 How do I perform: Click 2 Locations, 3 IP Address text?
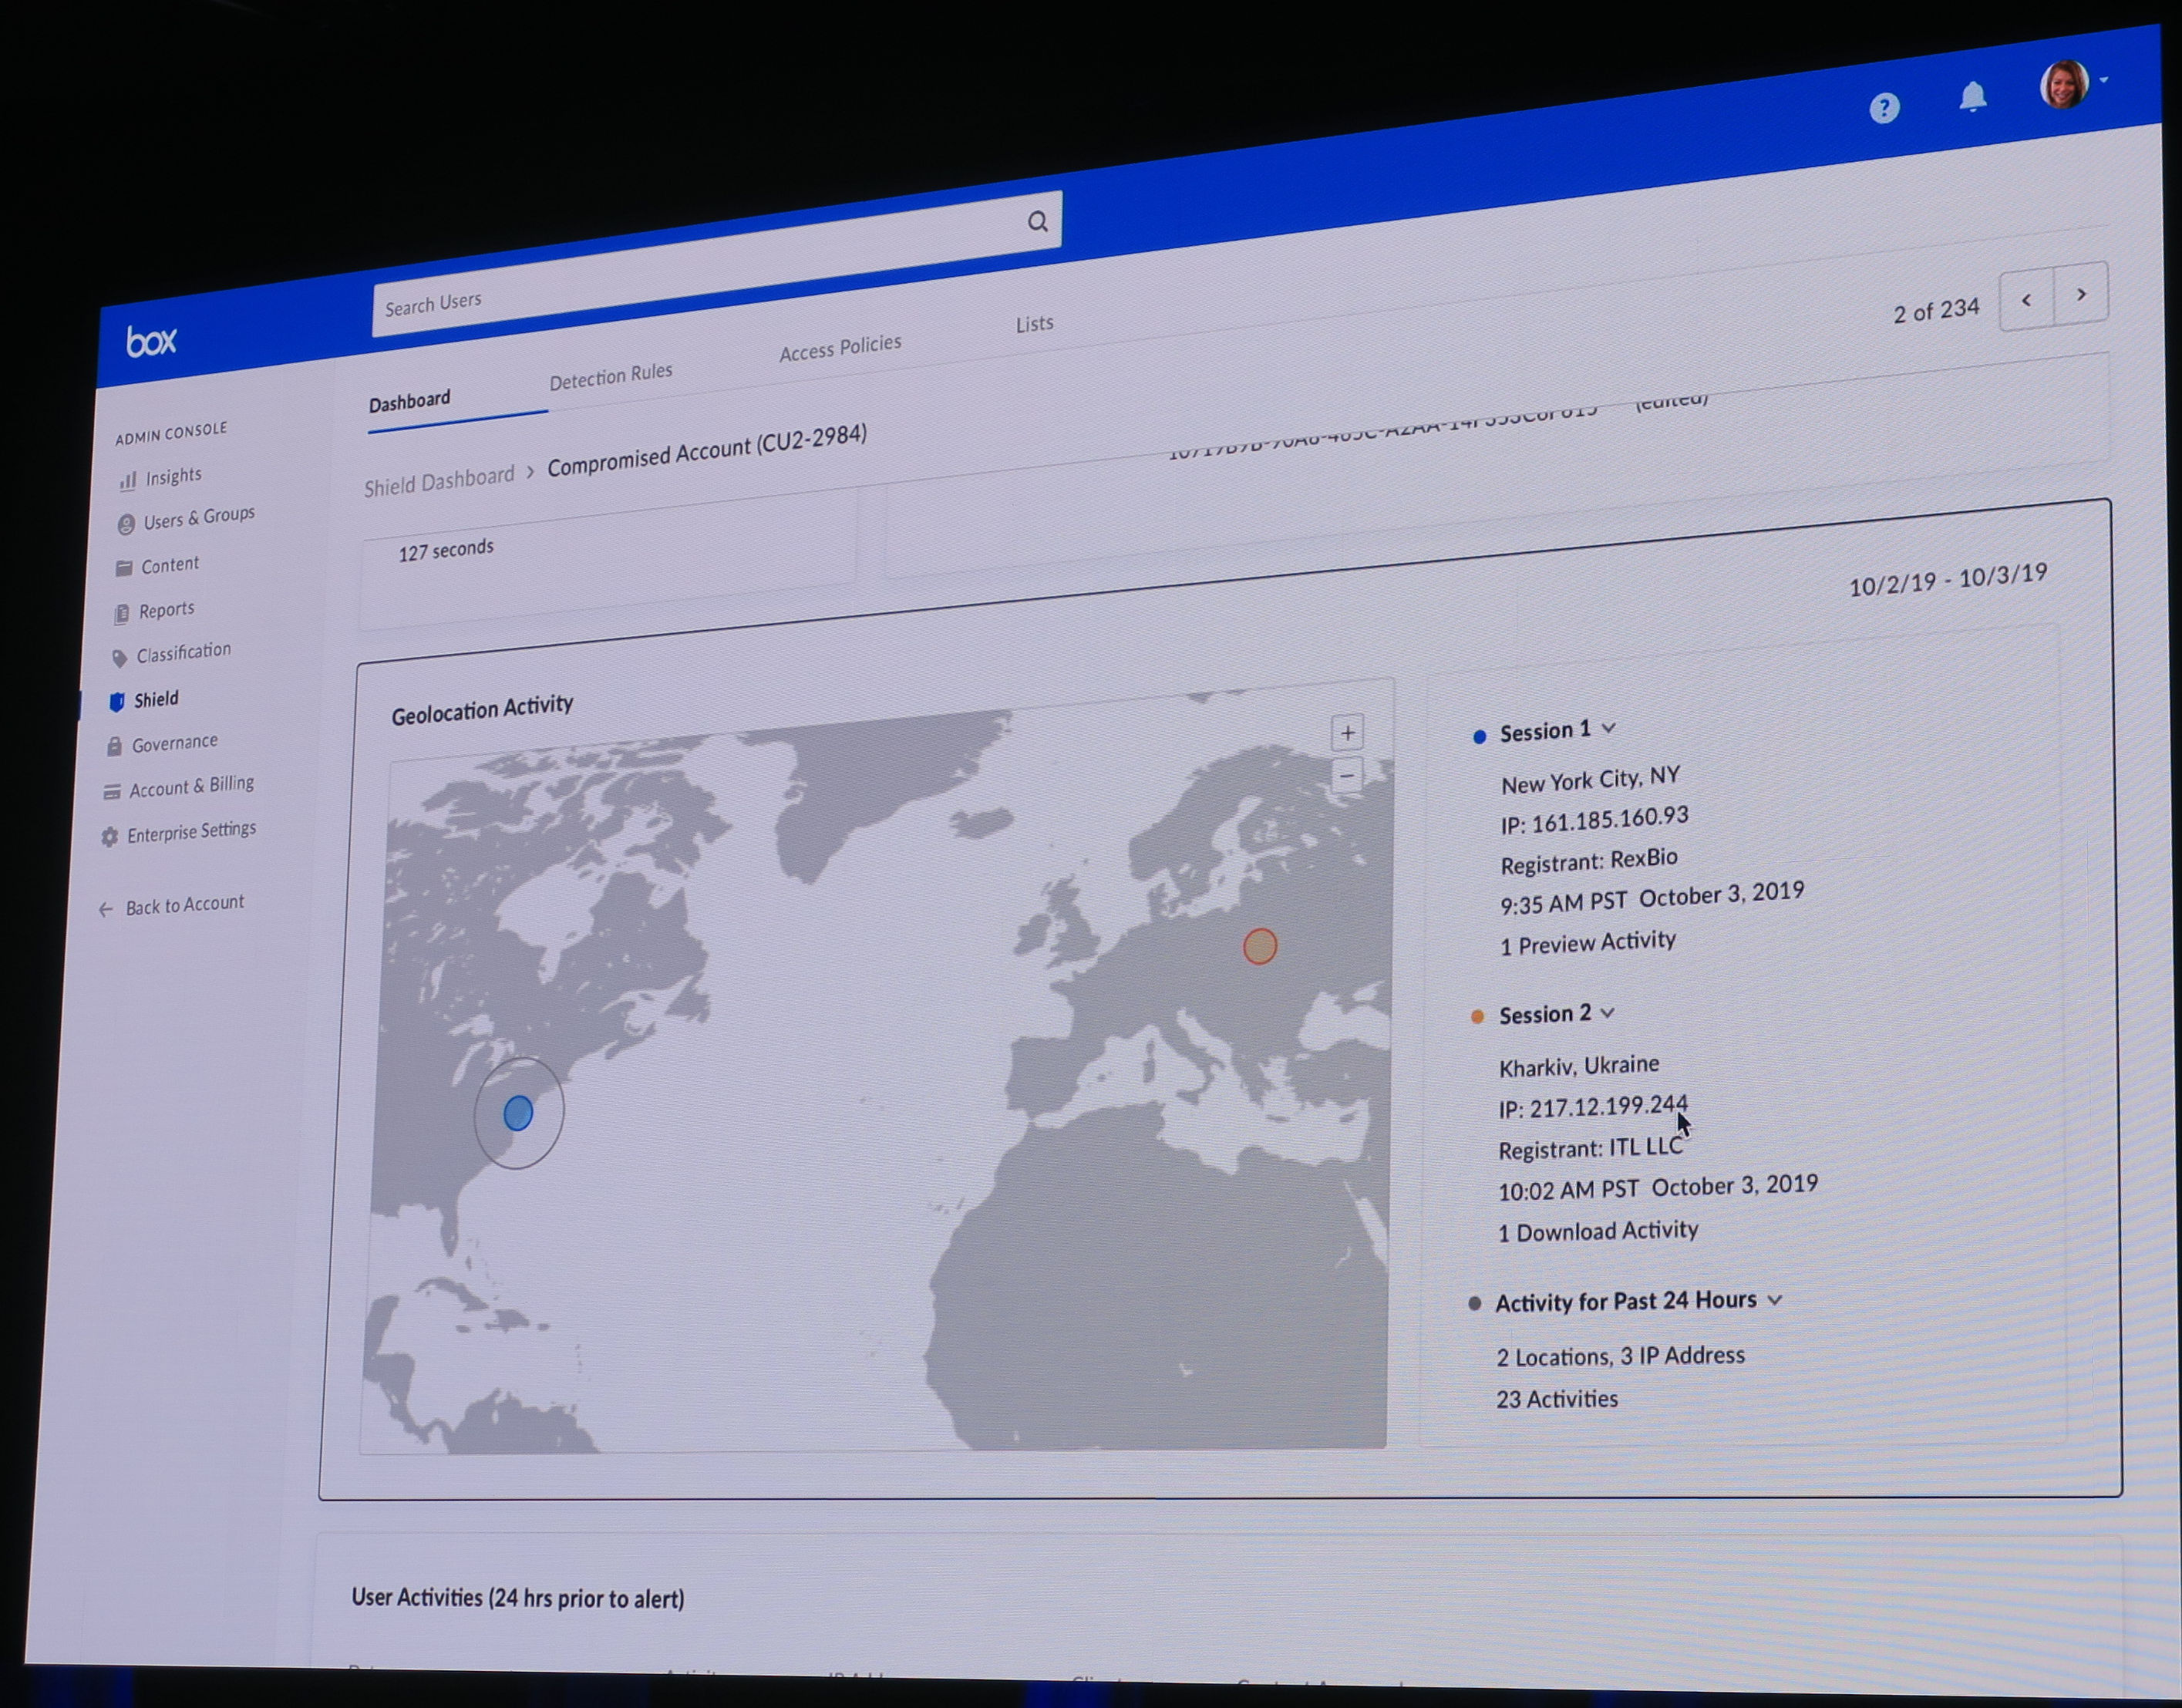[x=1620, y=1356]
